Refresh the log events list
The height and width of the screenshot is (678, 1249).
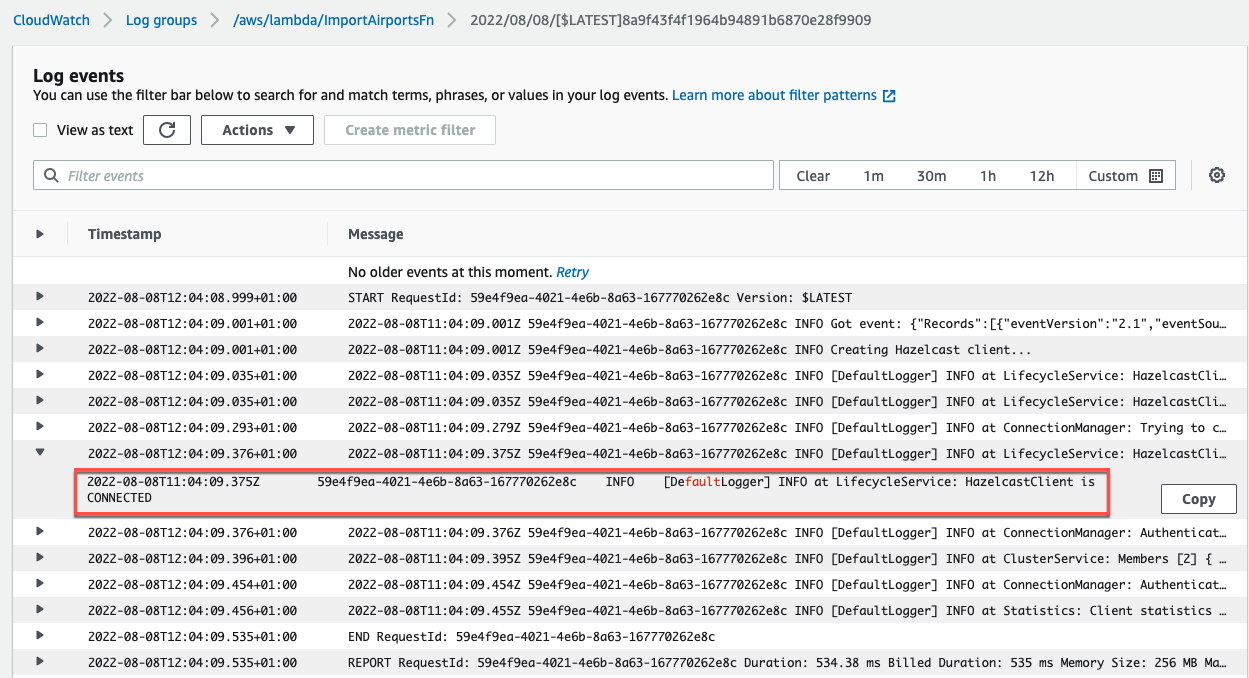point(166,129)
